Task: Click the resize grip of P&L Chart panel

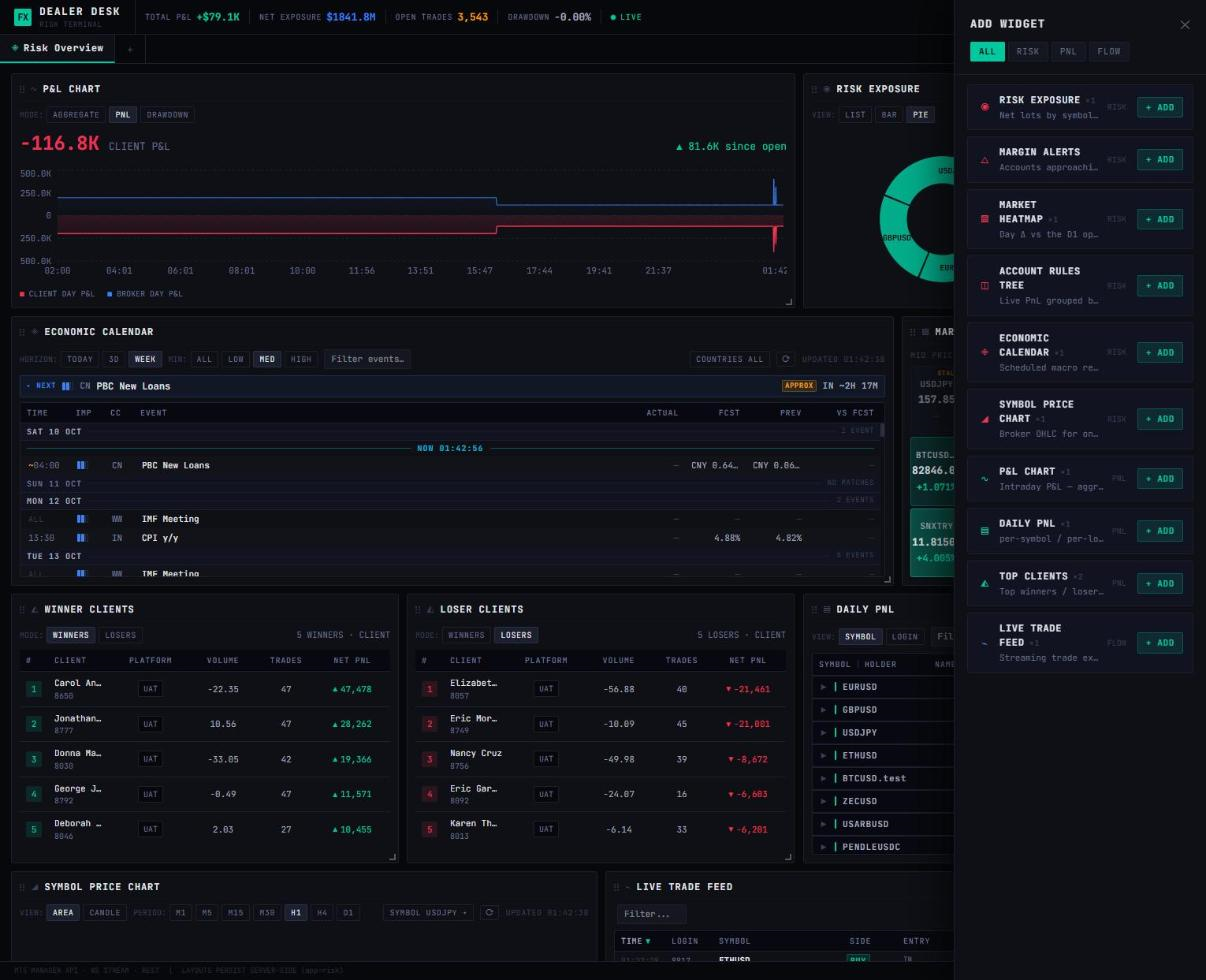Action: tap(789, 301)
